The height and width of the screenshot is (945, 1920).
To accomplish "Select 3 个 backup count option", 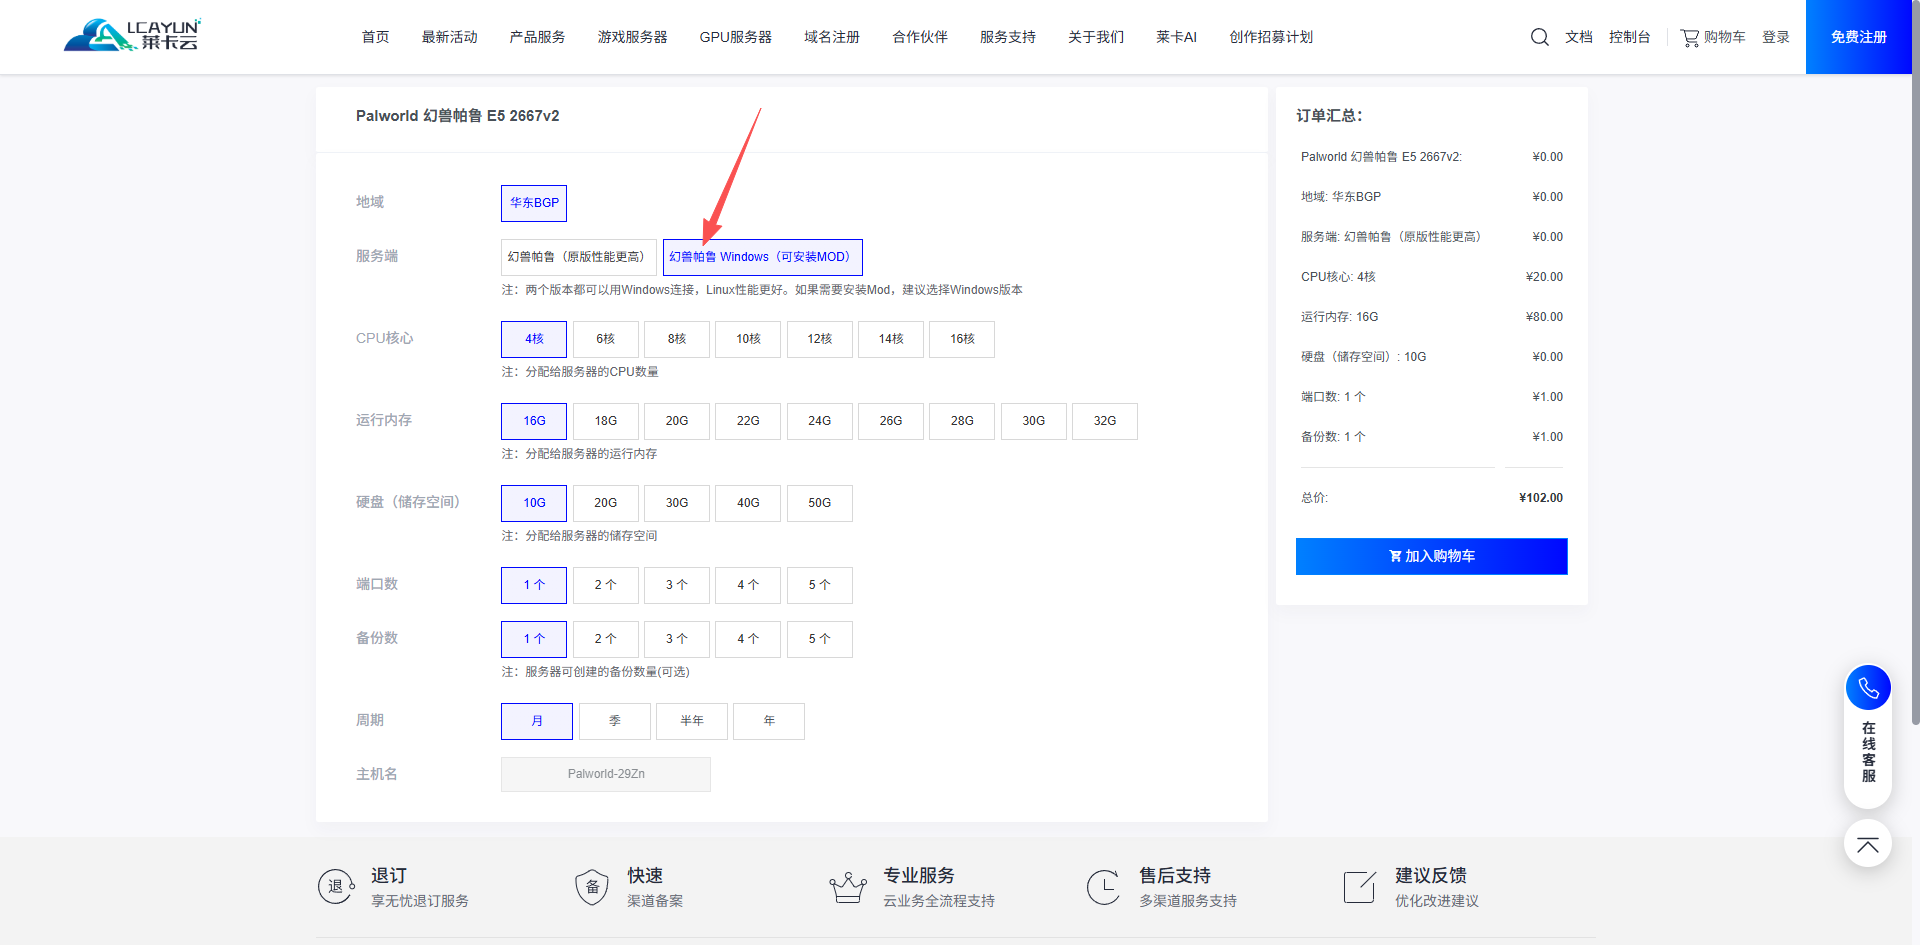I will (x=677, y=639).
